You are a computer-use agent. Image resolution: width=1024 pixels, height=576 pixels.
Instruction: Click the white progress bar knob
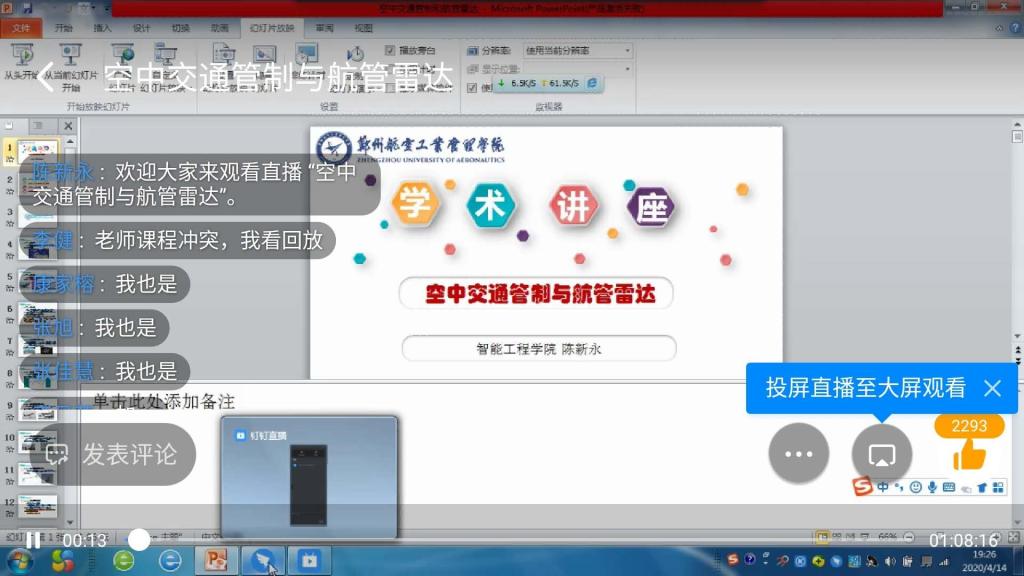138,539
